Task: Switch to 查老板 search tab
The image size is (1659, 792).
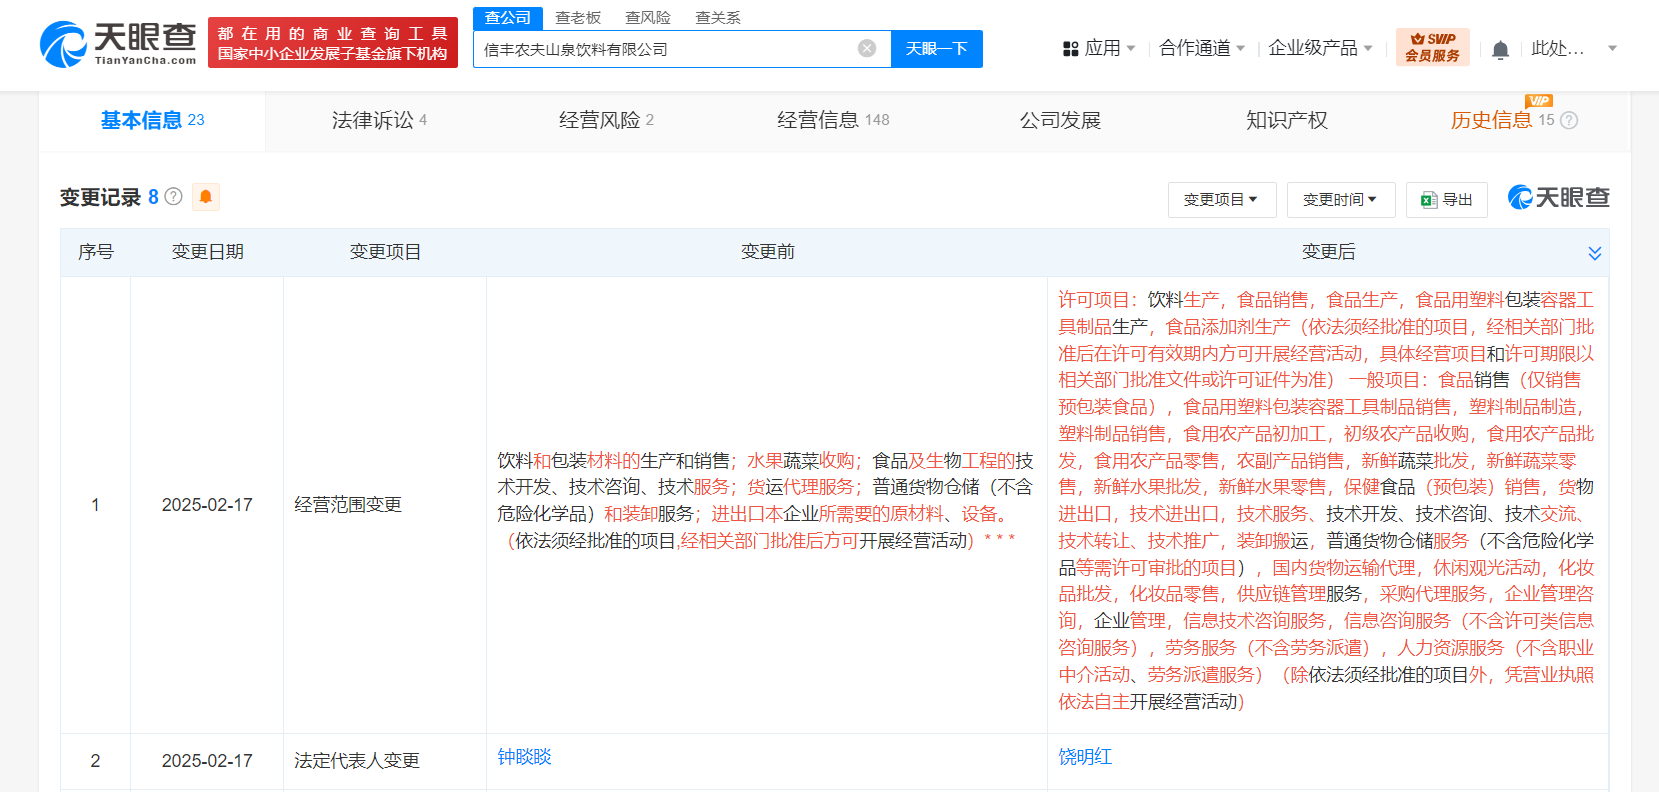Action: 578,18
